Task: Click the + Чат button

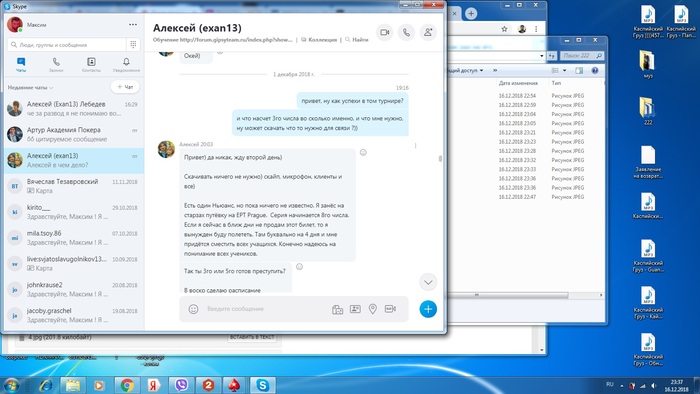Action: tap(125, 87)
